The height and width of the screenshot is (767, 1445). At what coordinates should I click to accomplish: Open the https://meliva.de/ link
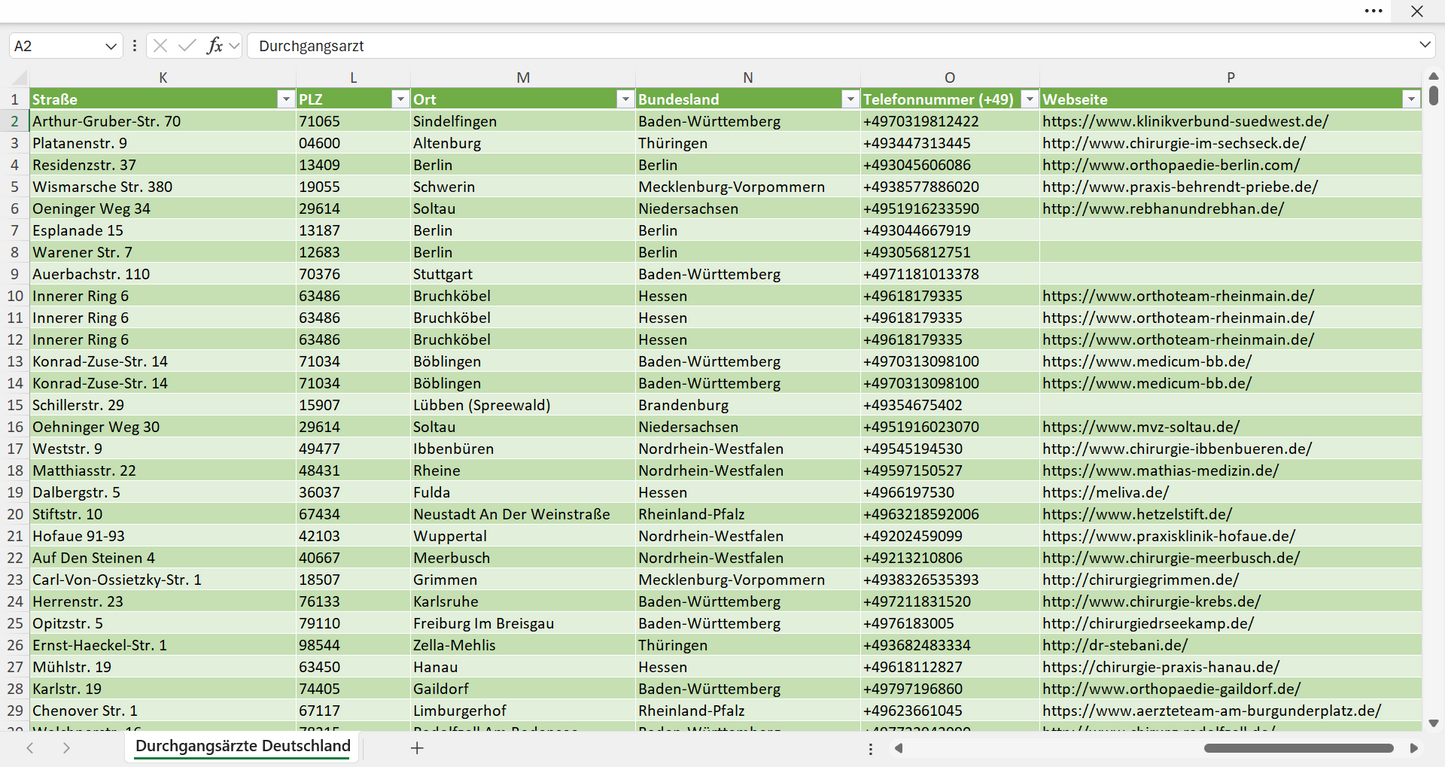[1105, 492]
